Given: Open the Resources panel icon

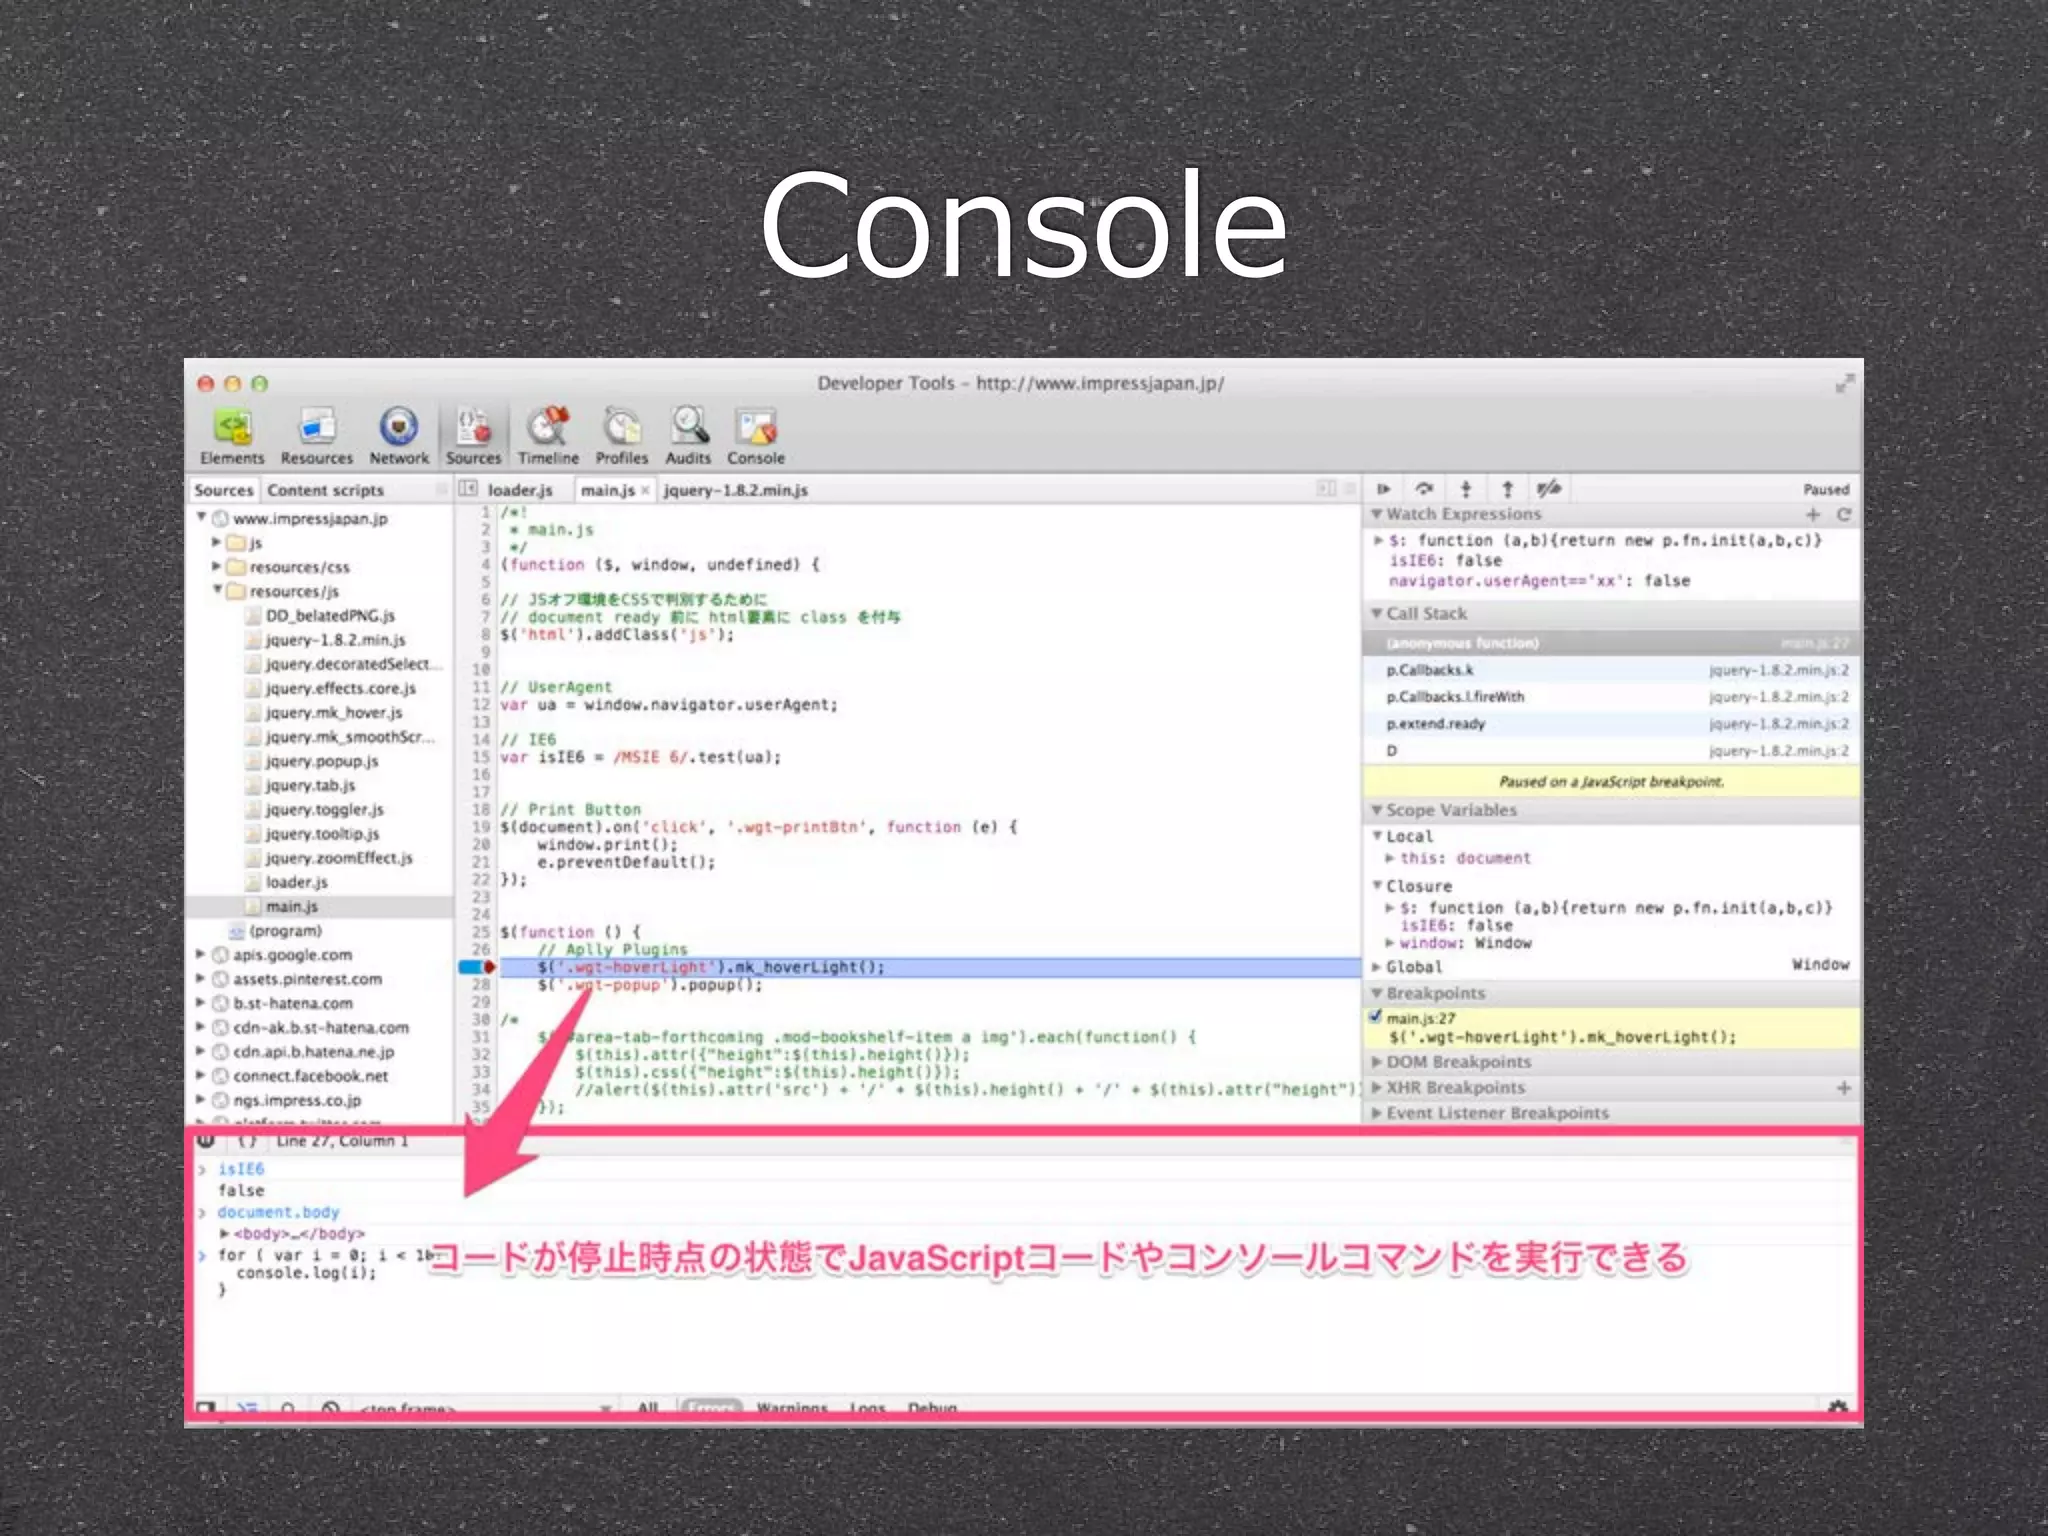Looking at the screenshot, I should (317, 437).
